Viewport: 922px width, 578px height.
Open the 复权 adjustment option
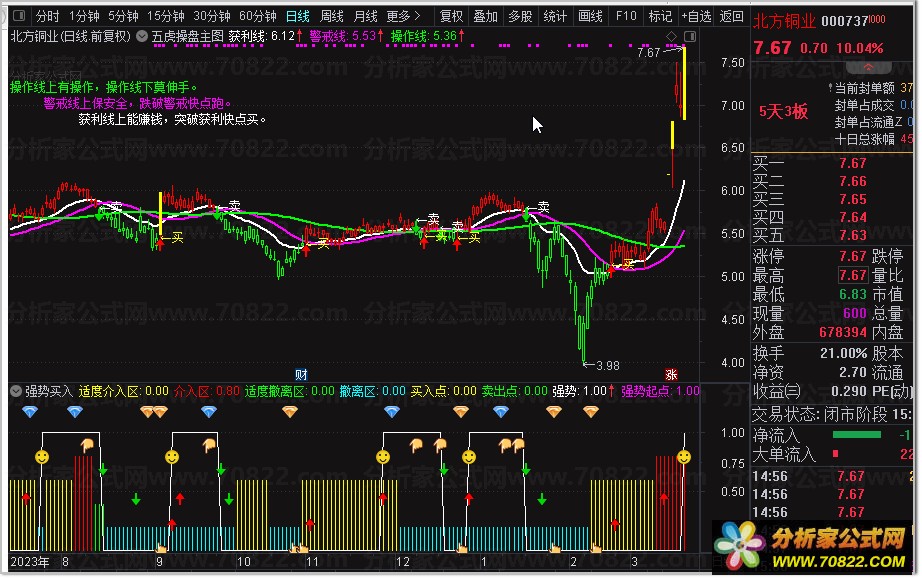click(452, 16)
